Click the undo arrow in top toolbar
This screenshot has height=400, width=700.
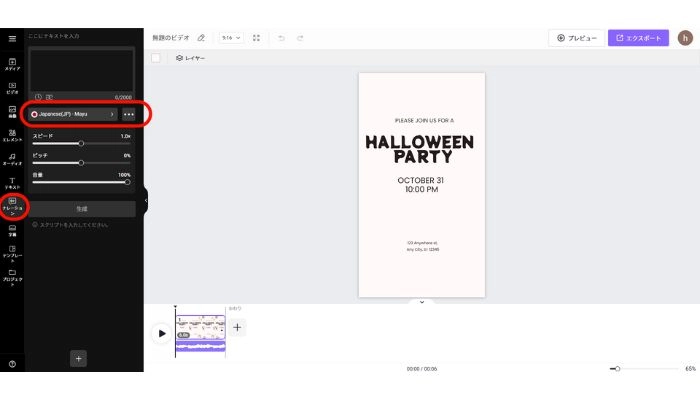(281, 38)
